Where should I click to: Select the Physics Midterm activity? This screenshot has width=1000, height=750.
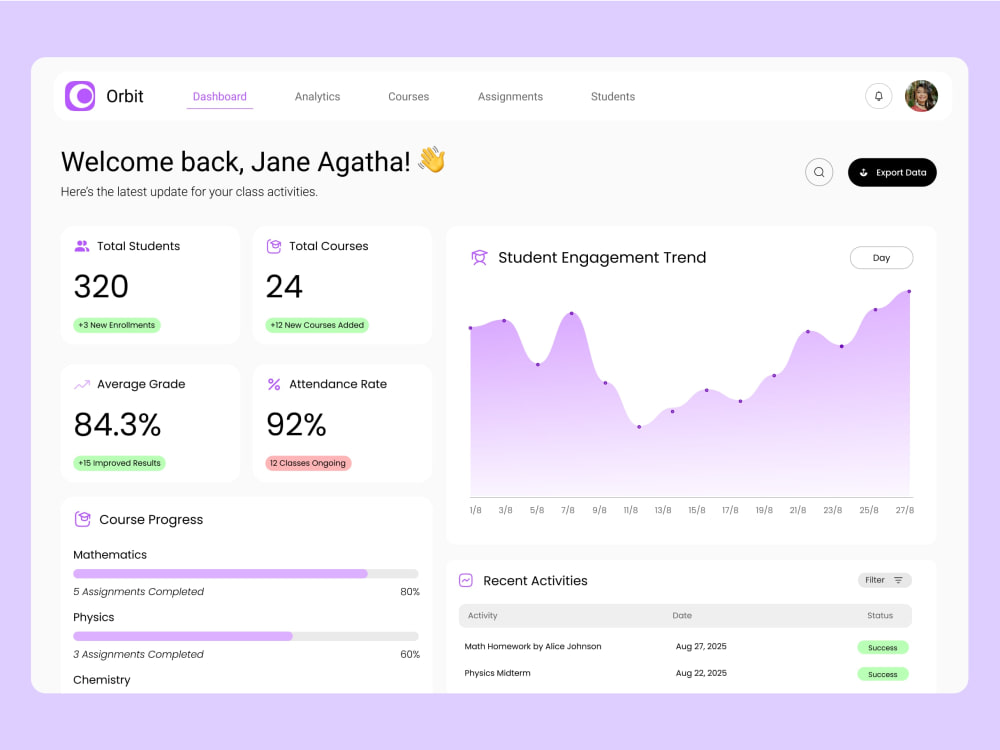click(x=497, y=673)
